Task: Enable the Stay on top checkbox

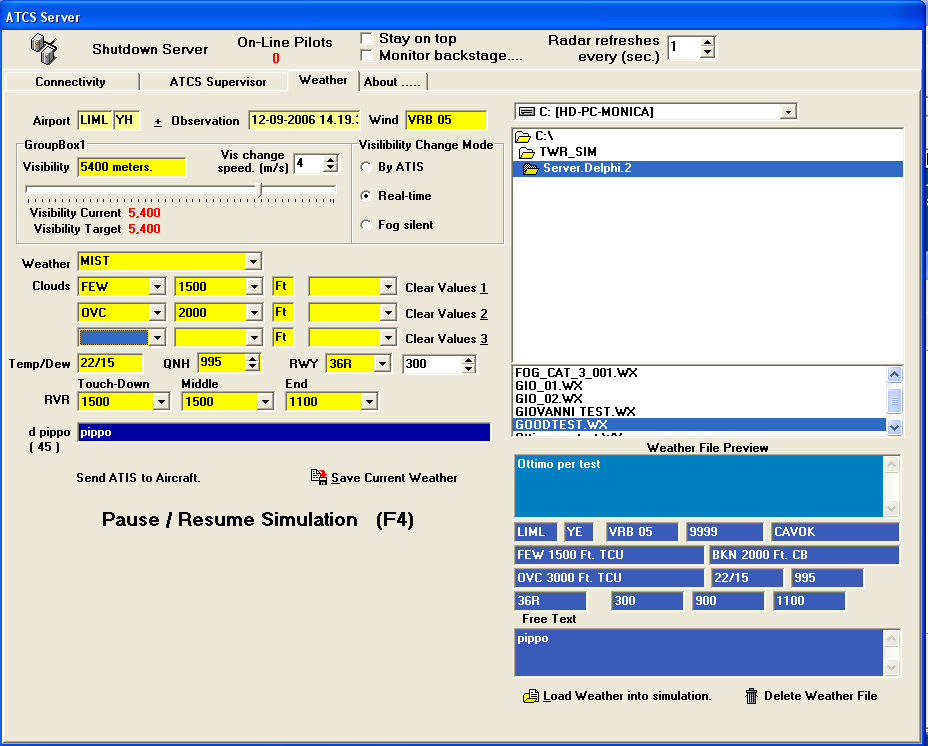Action: tap(366, 39)
